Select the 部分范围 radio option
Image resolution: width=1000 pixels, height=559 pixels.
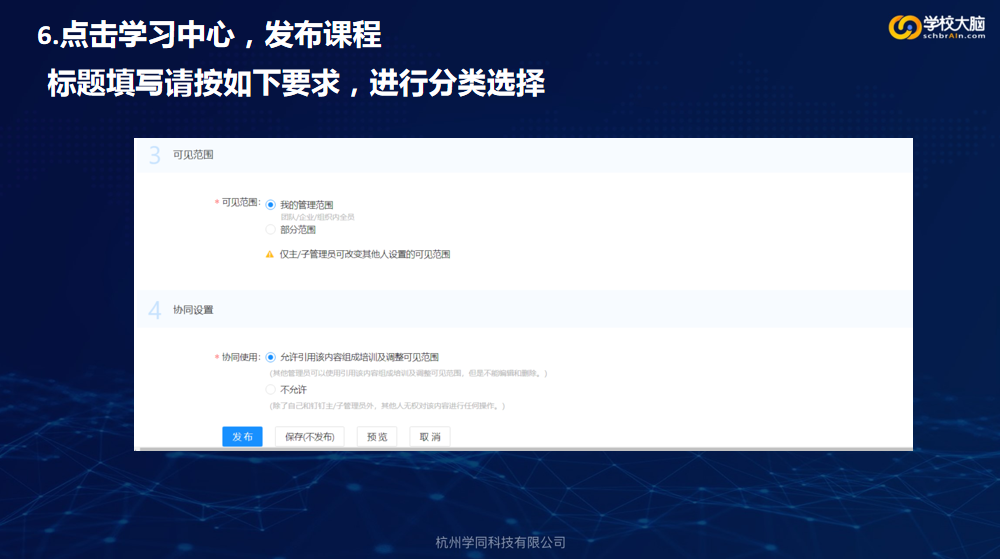click(270, 229)
